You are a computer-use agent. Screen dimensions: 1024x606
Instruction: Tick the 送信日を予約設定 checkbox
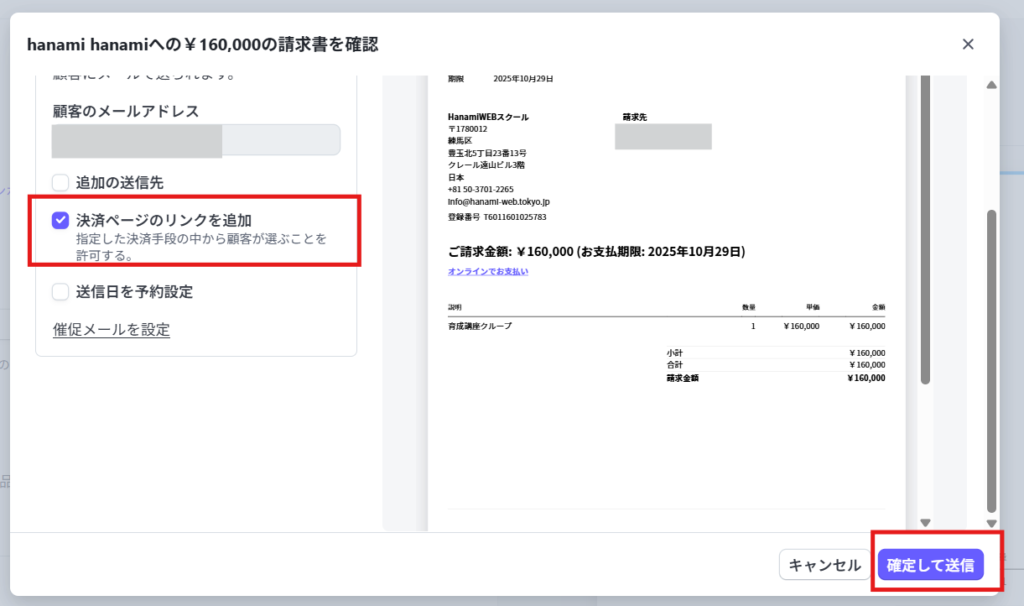pos(61,292)
